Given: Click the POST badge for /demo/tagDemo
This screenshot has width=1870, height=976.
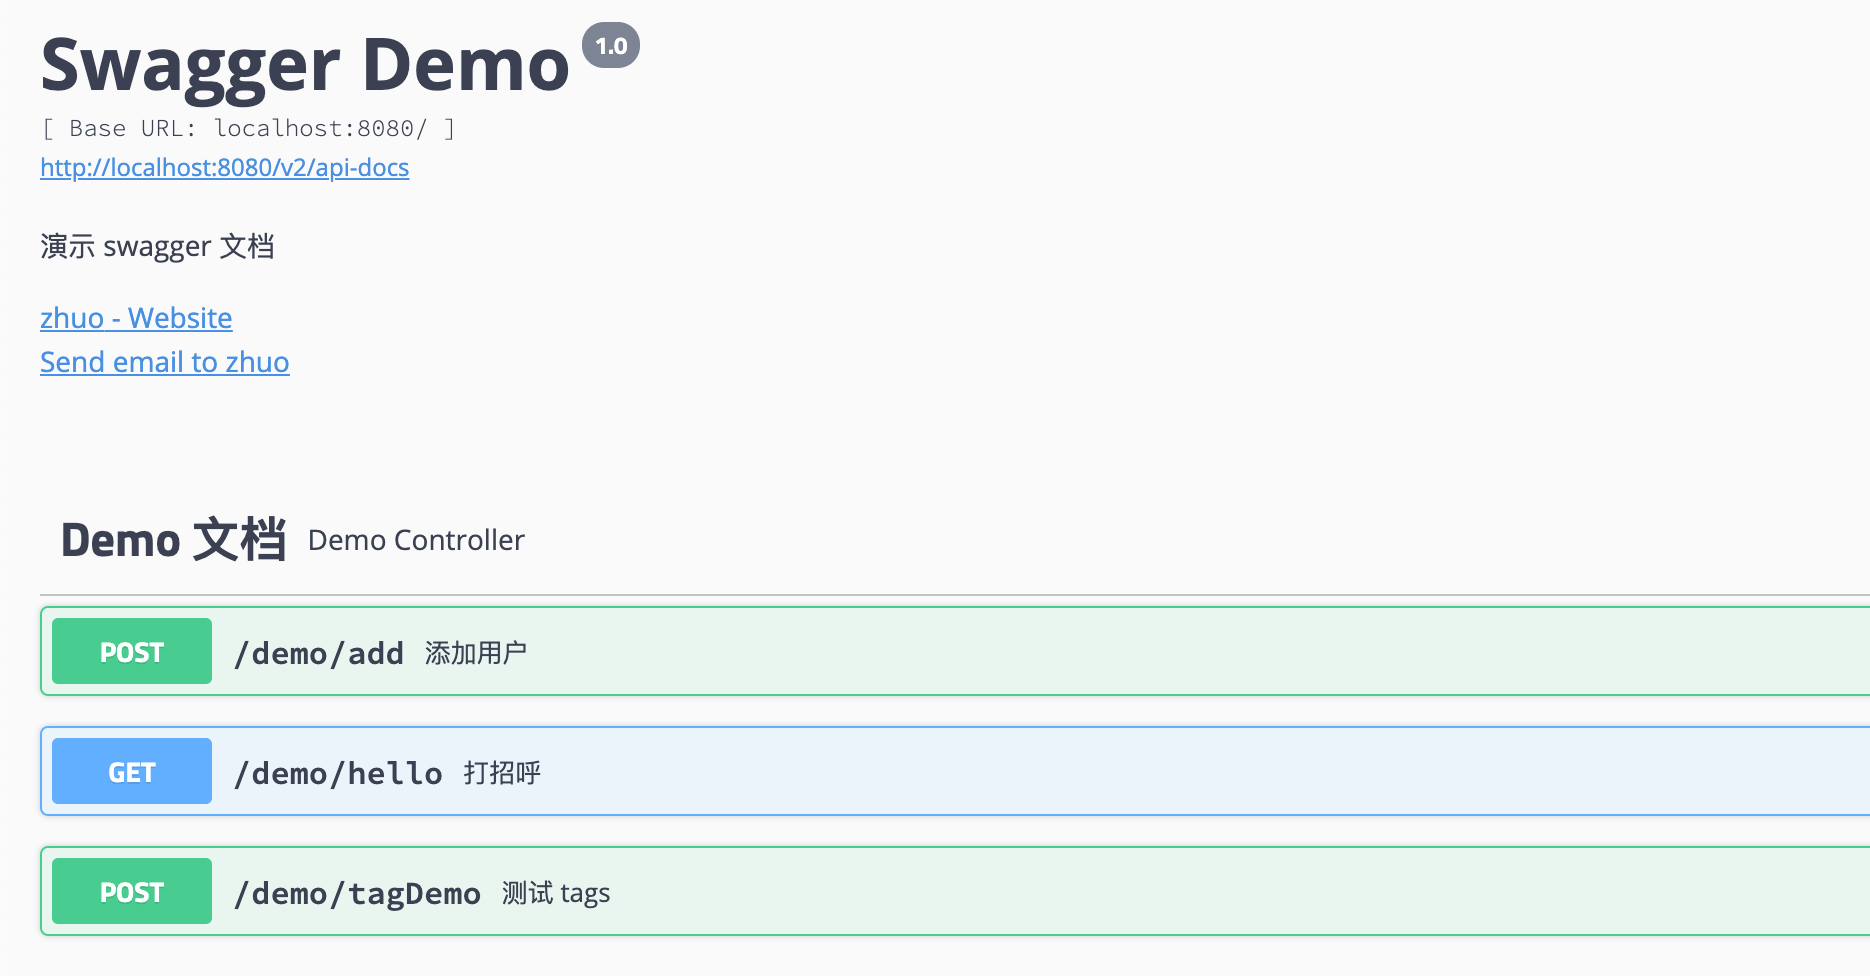Looking at the screenshot, I should [x=132, y=892].
